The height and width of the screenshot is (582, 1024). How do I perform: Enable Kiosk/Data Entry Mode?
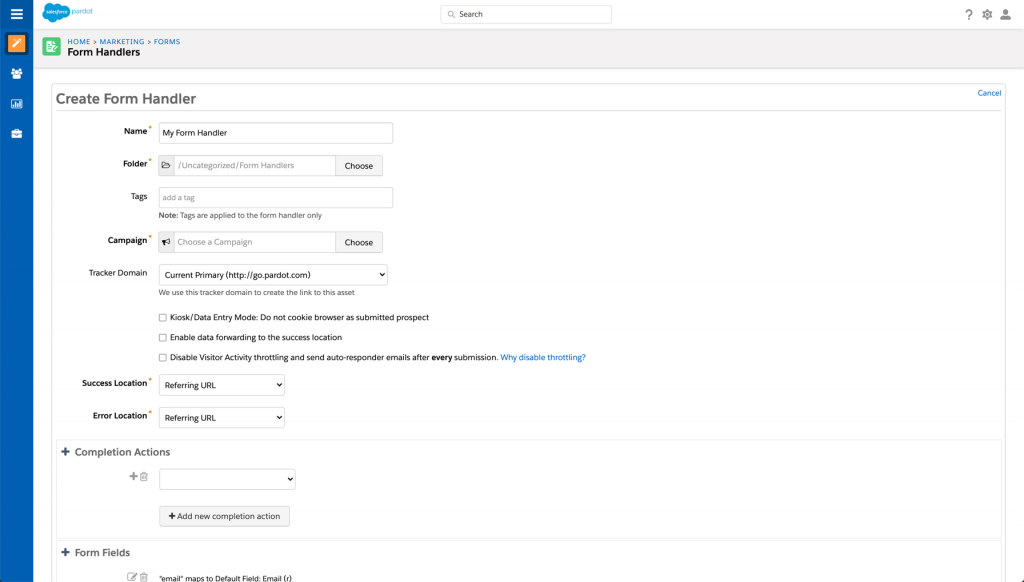[162, 318]
